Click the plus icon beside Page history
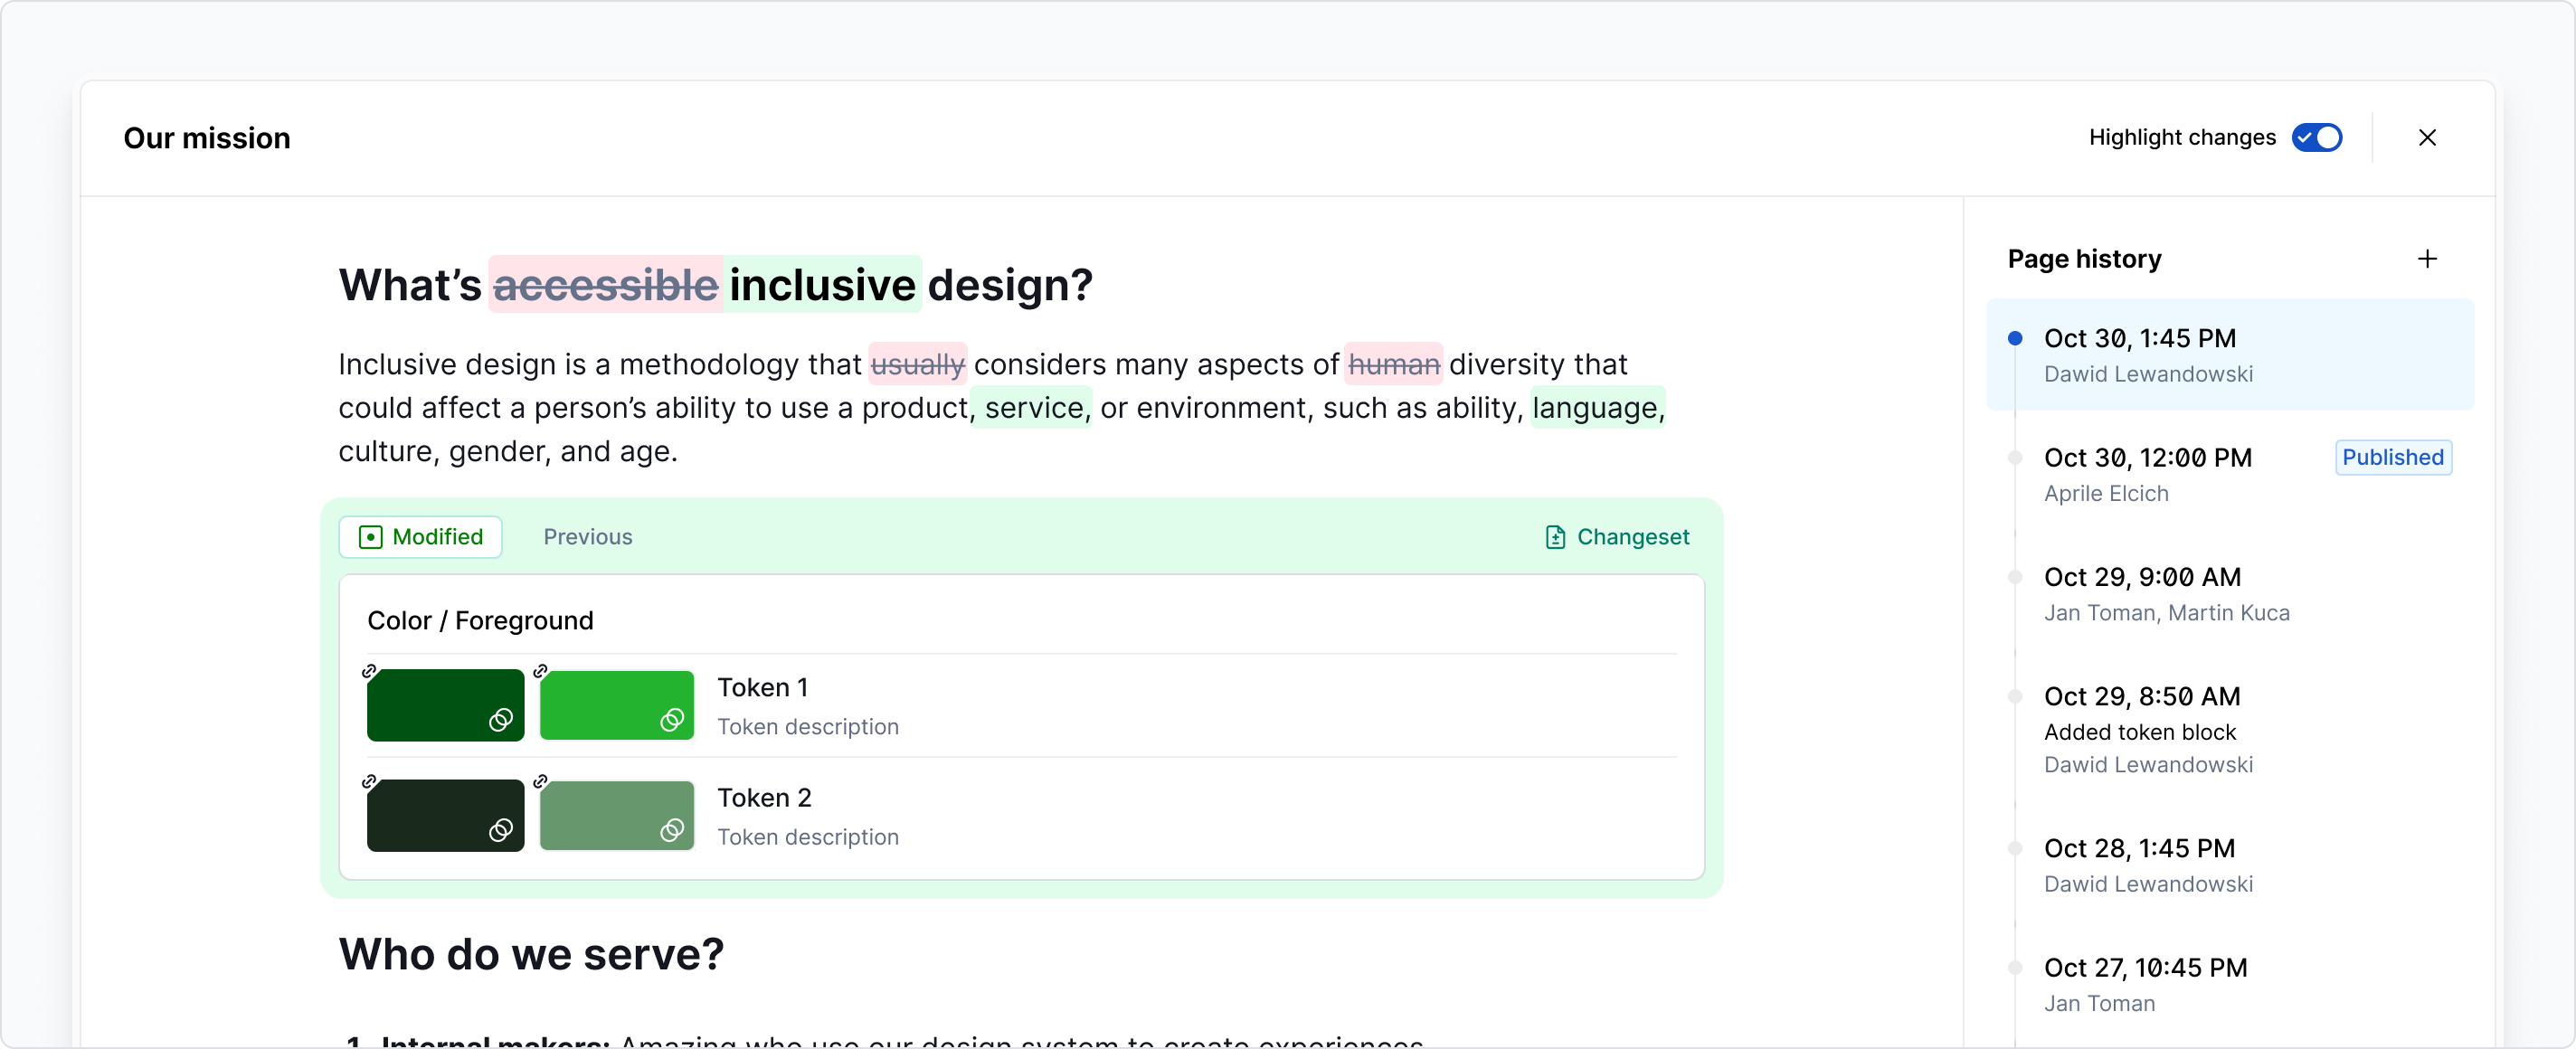Image resolution: width=2576 pixels, height=1049 pixels. 2427,259
